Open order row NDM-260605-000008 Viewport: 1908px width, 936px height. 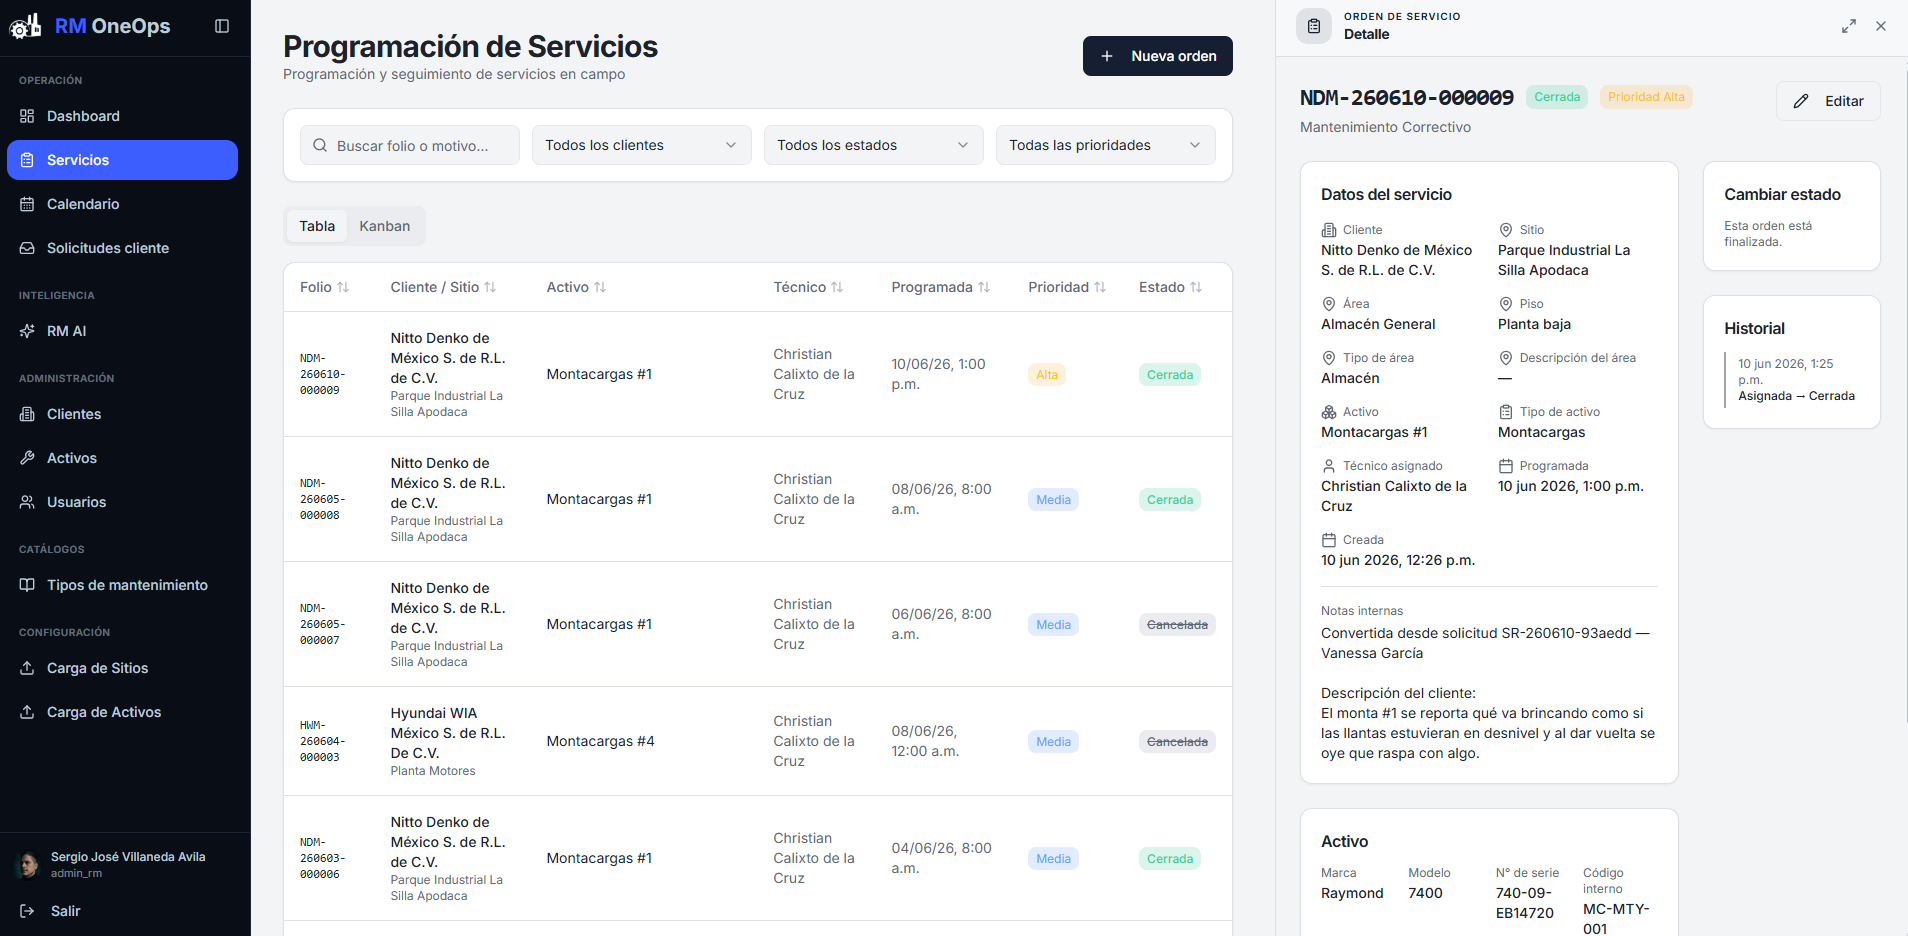pos(758,499)
